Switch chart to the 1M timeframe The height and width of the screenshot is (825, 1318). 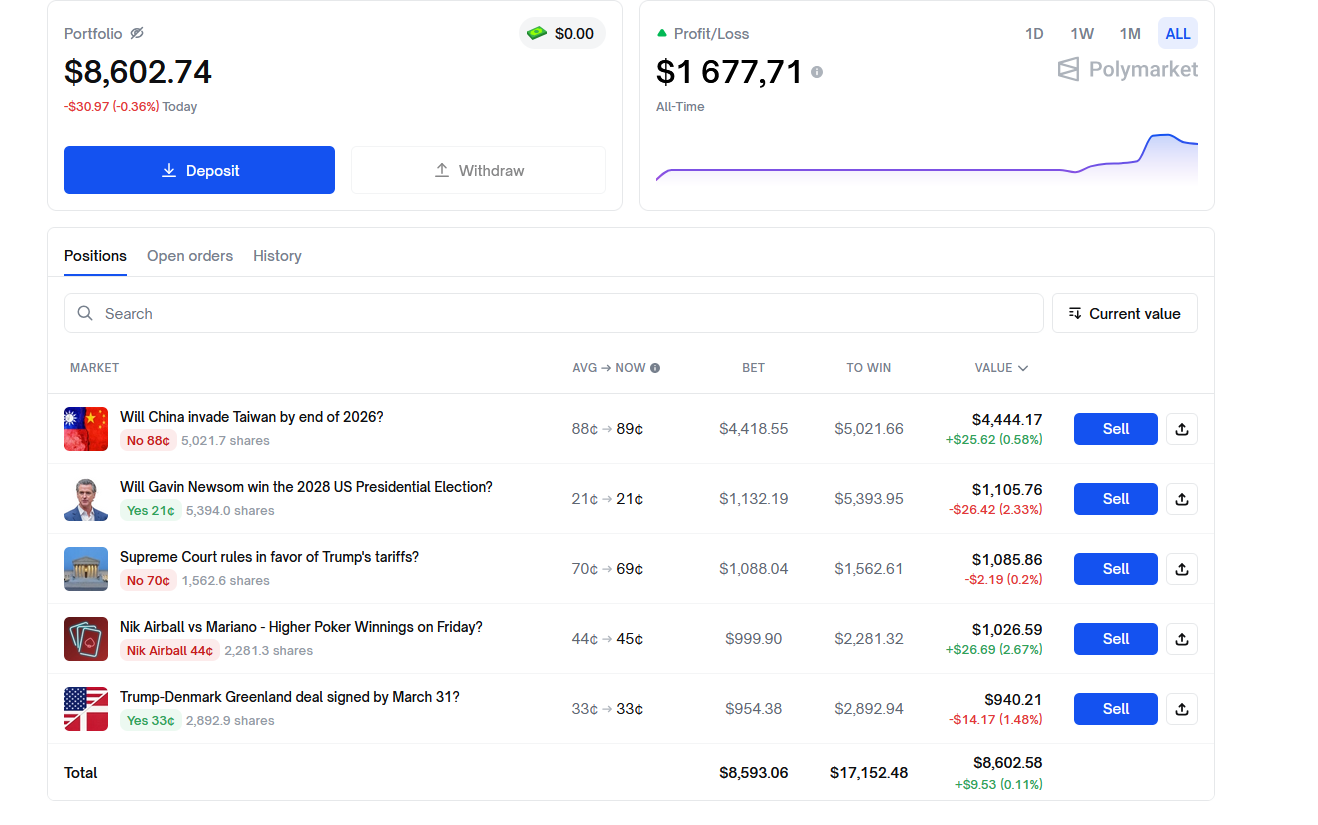pos(1130,34)
